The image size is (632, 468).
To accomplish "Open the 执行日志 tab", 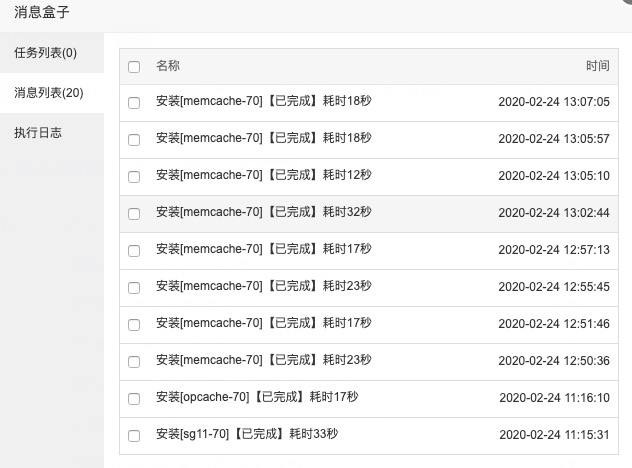I will click(x=38, y=132).
